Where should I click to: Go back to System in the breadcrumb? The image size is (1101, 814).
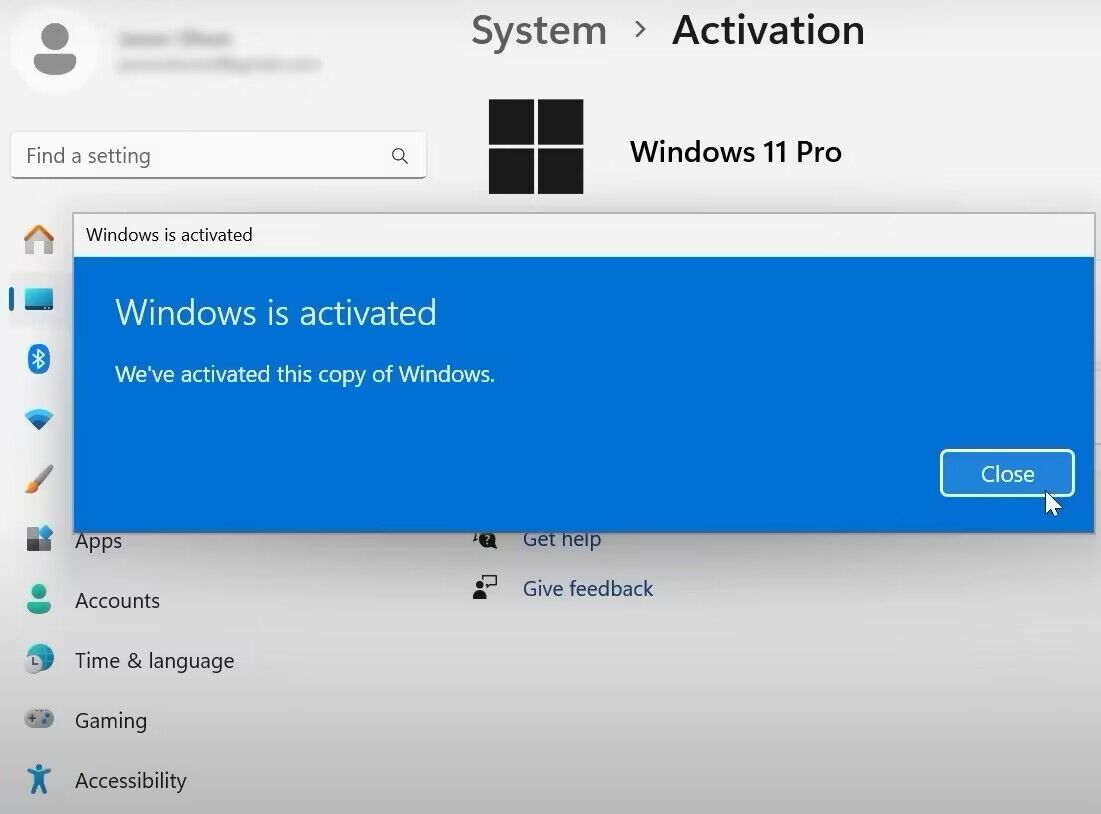coord(539,30)
